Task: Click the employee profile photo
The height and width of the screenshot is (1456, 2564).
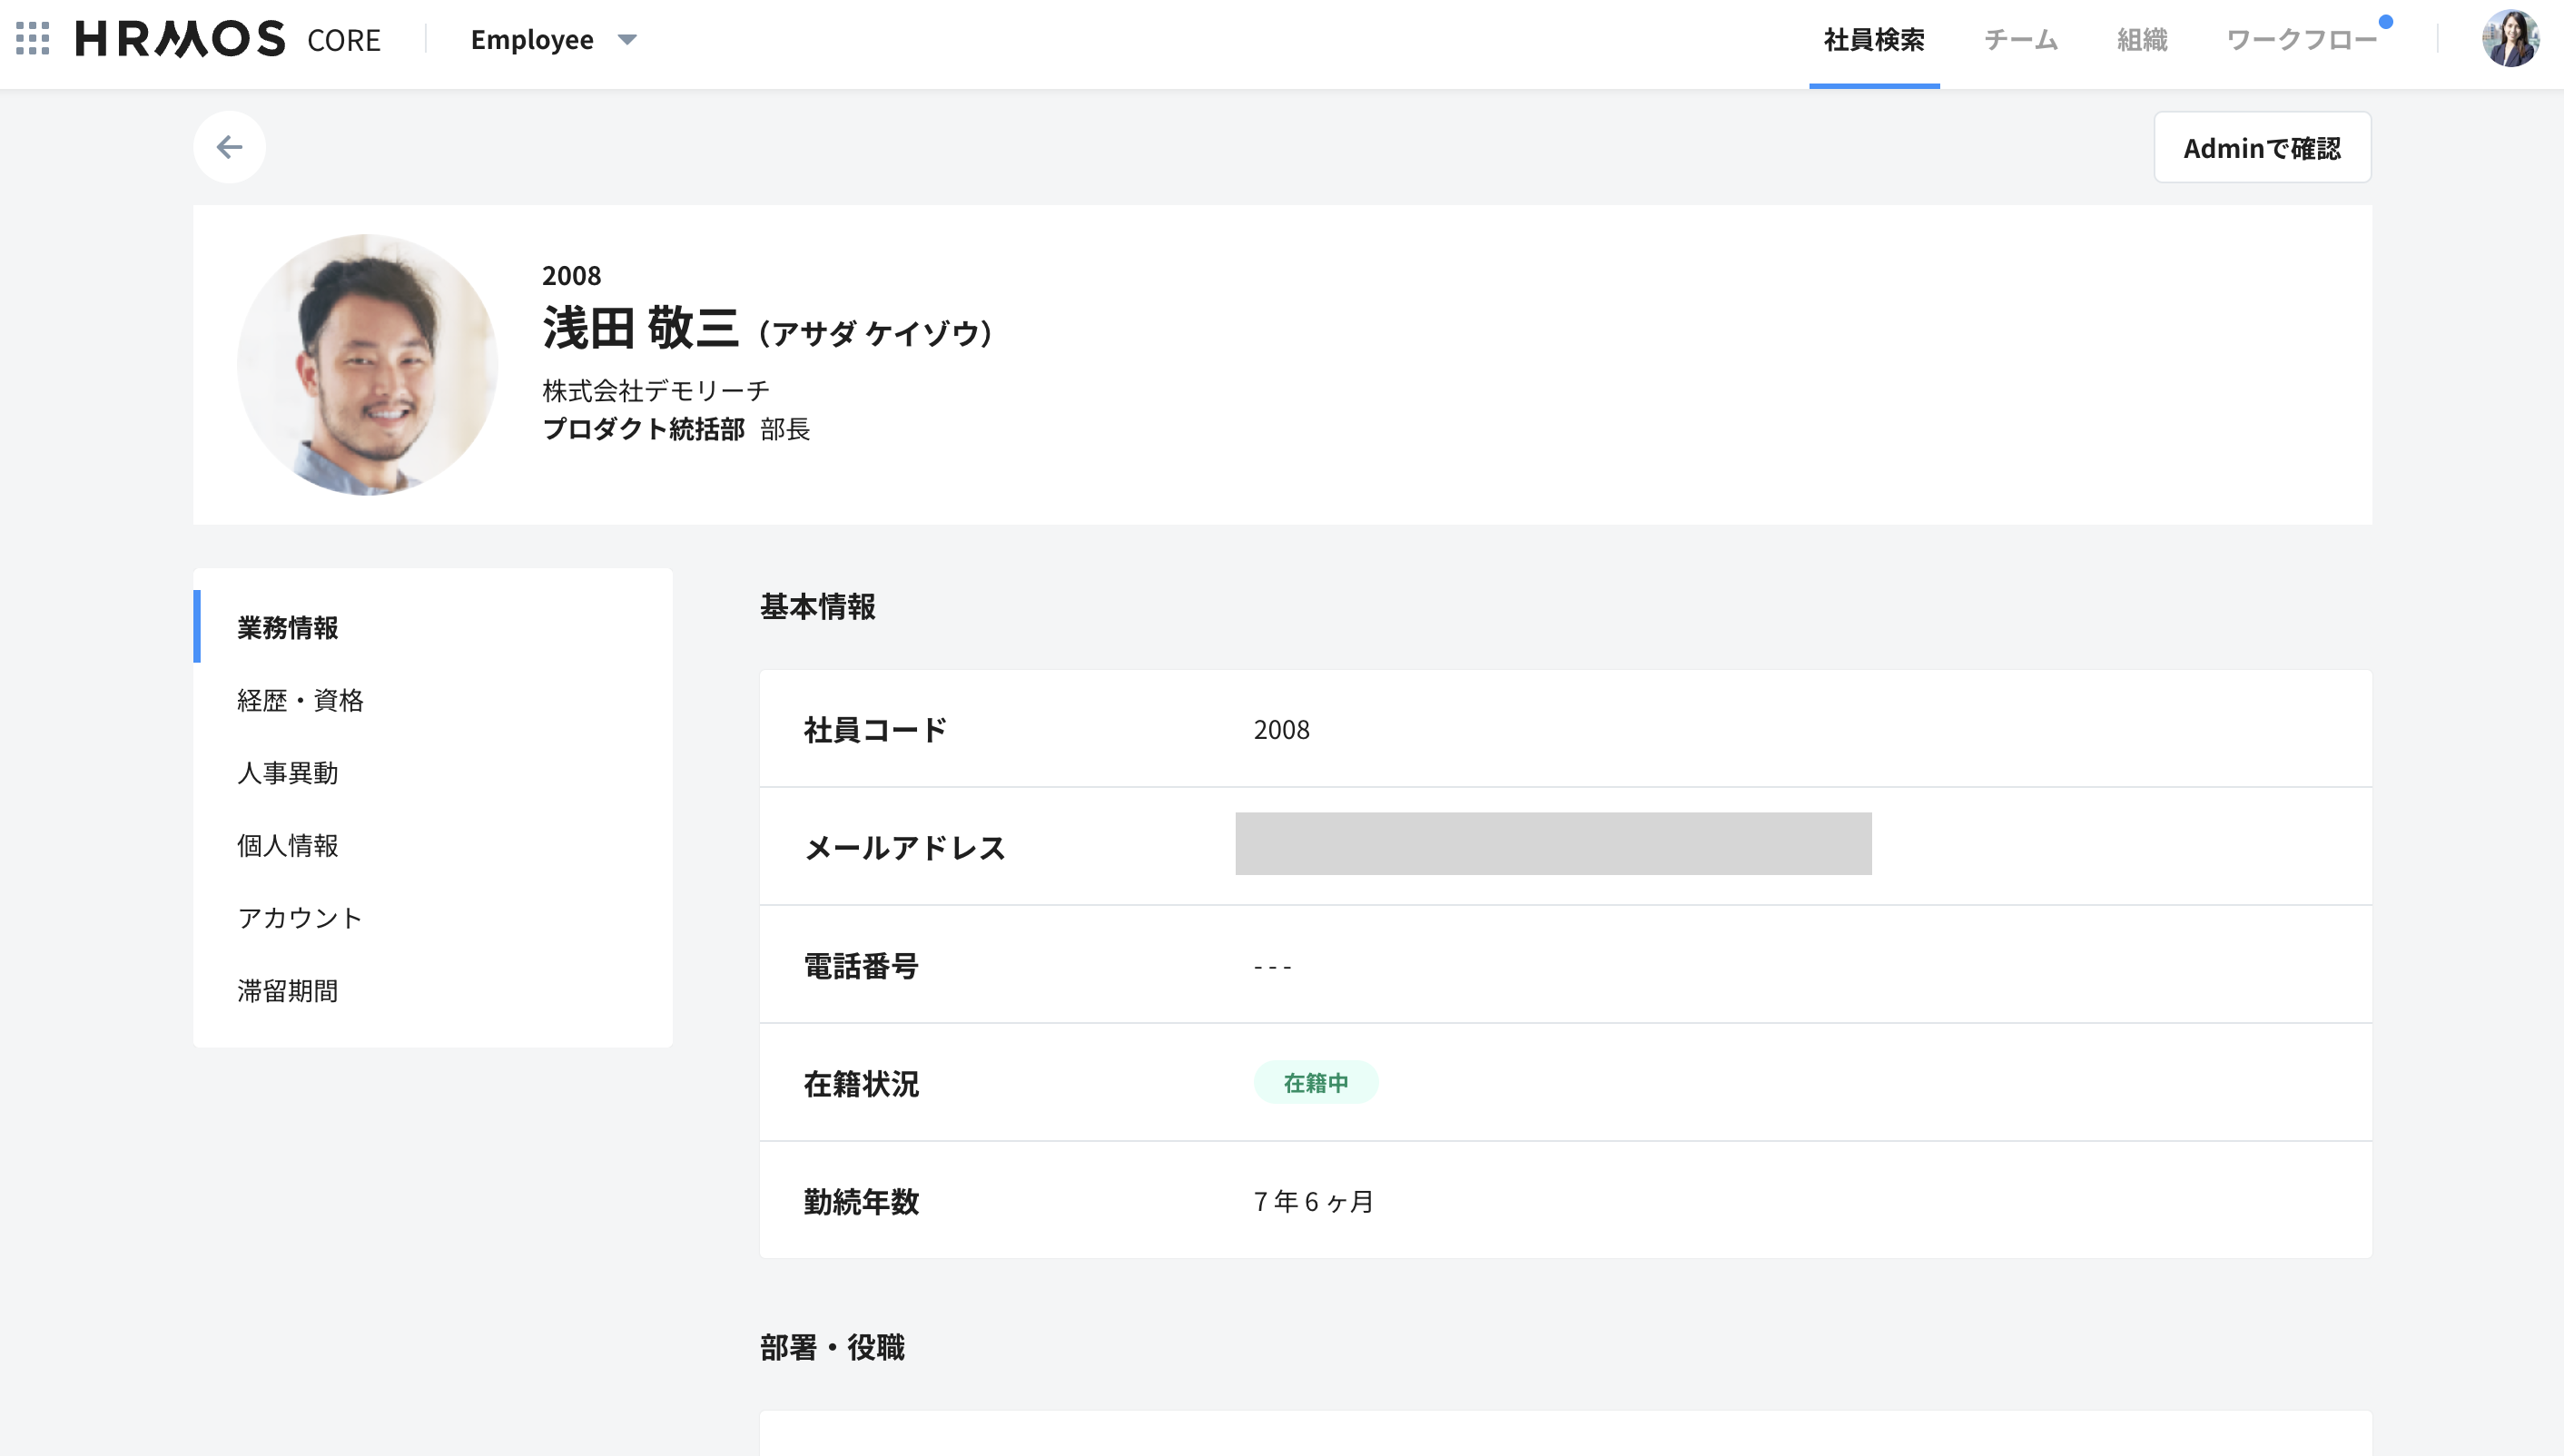Action: click(x=367, y=365)
